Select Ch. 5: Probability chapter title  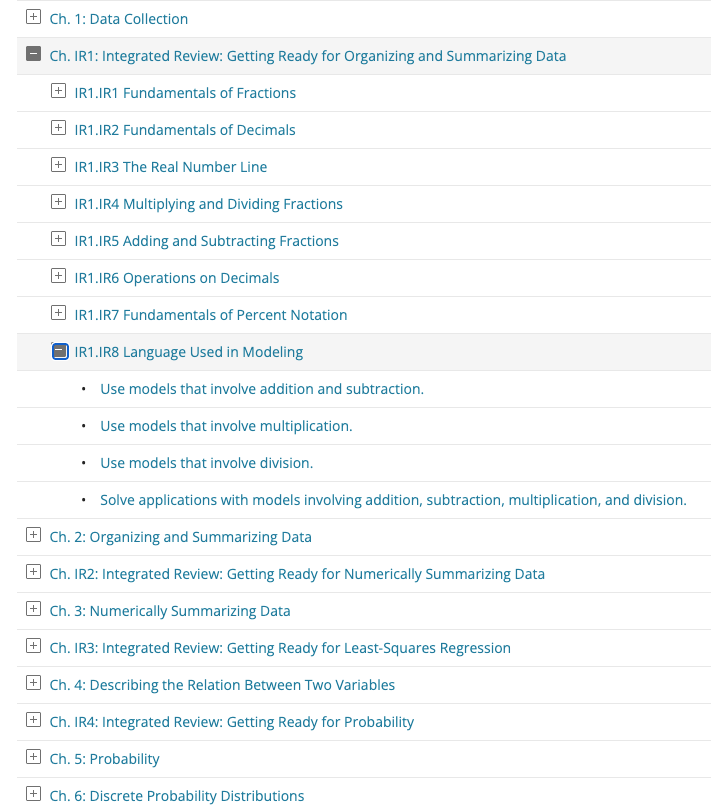point(105,759)
